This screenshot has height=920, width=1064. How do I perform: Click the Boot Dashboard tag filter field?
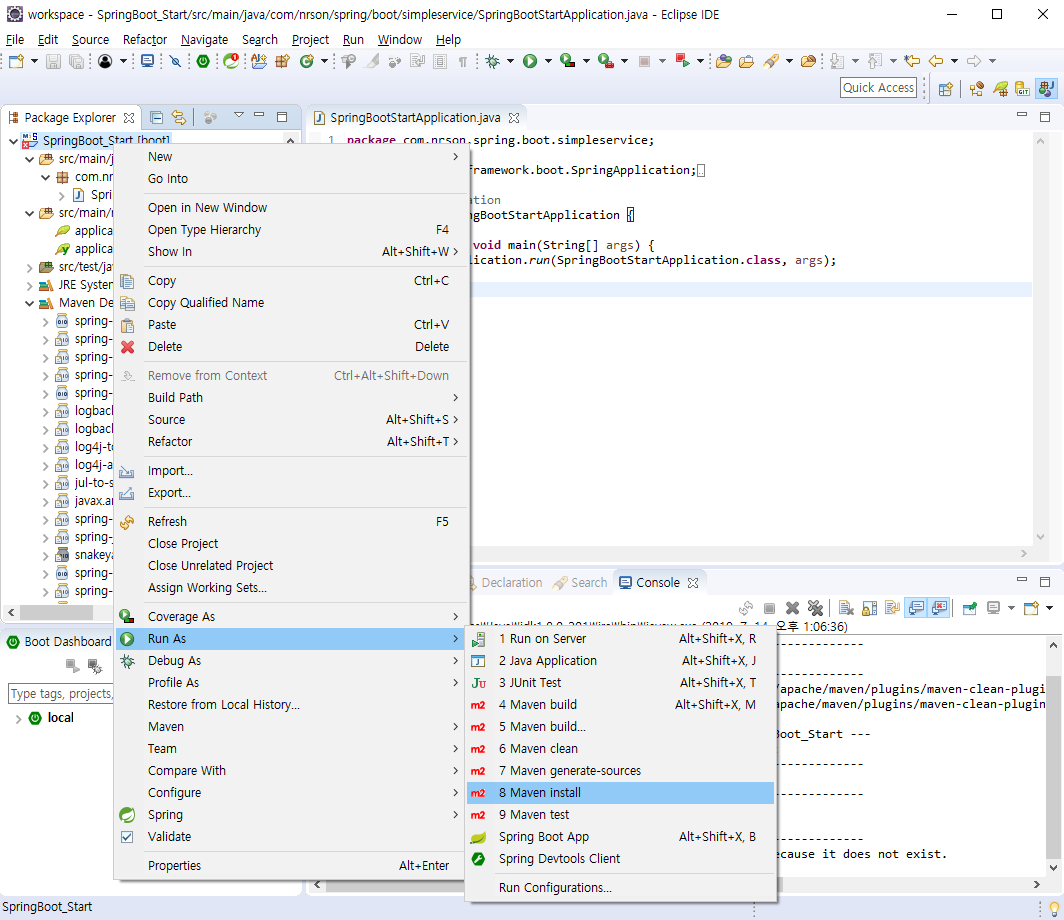pyautogui.click(x=61, y=693)
